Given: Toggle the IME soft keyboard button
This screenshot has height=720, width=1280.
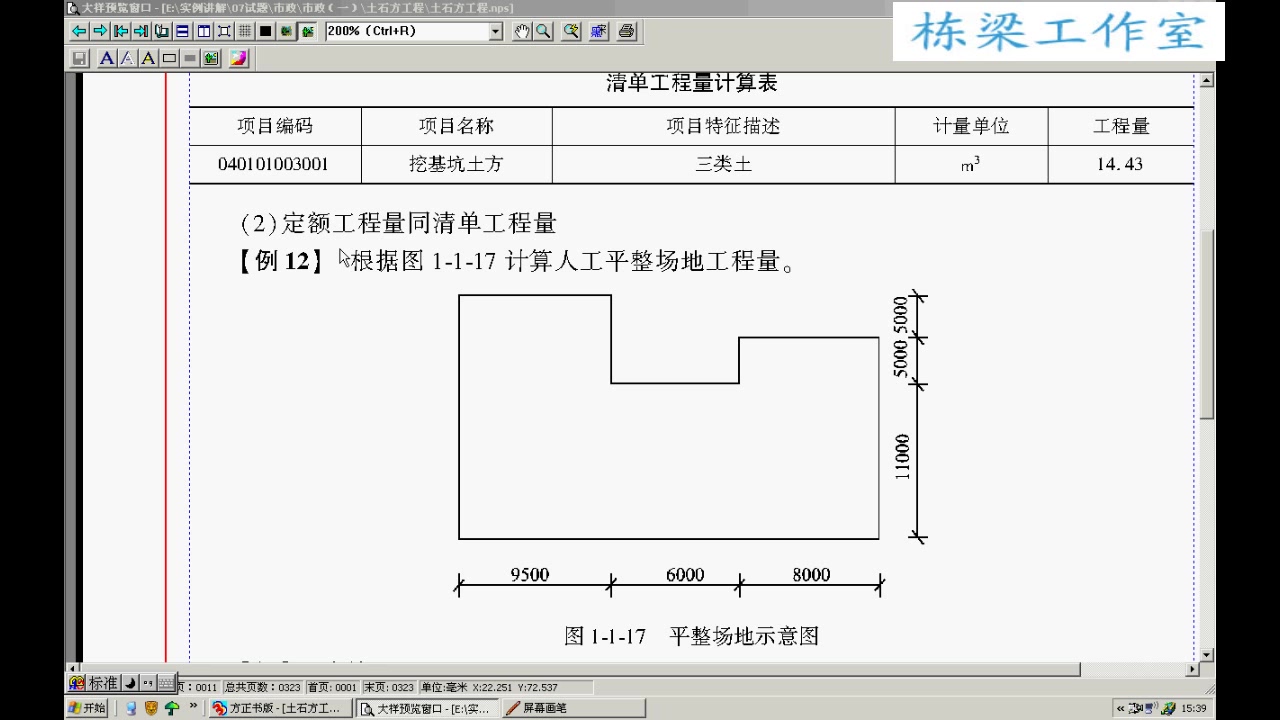Looking at the screenshot, I should pyautogui.click(x=166, y=683).
